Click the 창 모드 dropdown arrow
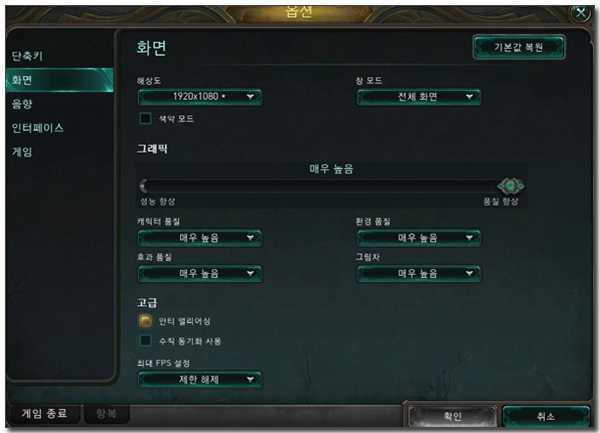The height and width of the screenshot is (433, 600). click(469, 97)
